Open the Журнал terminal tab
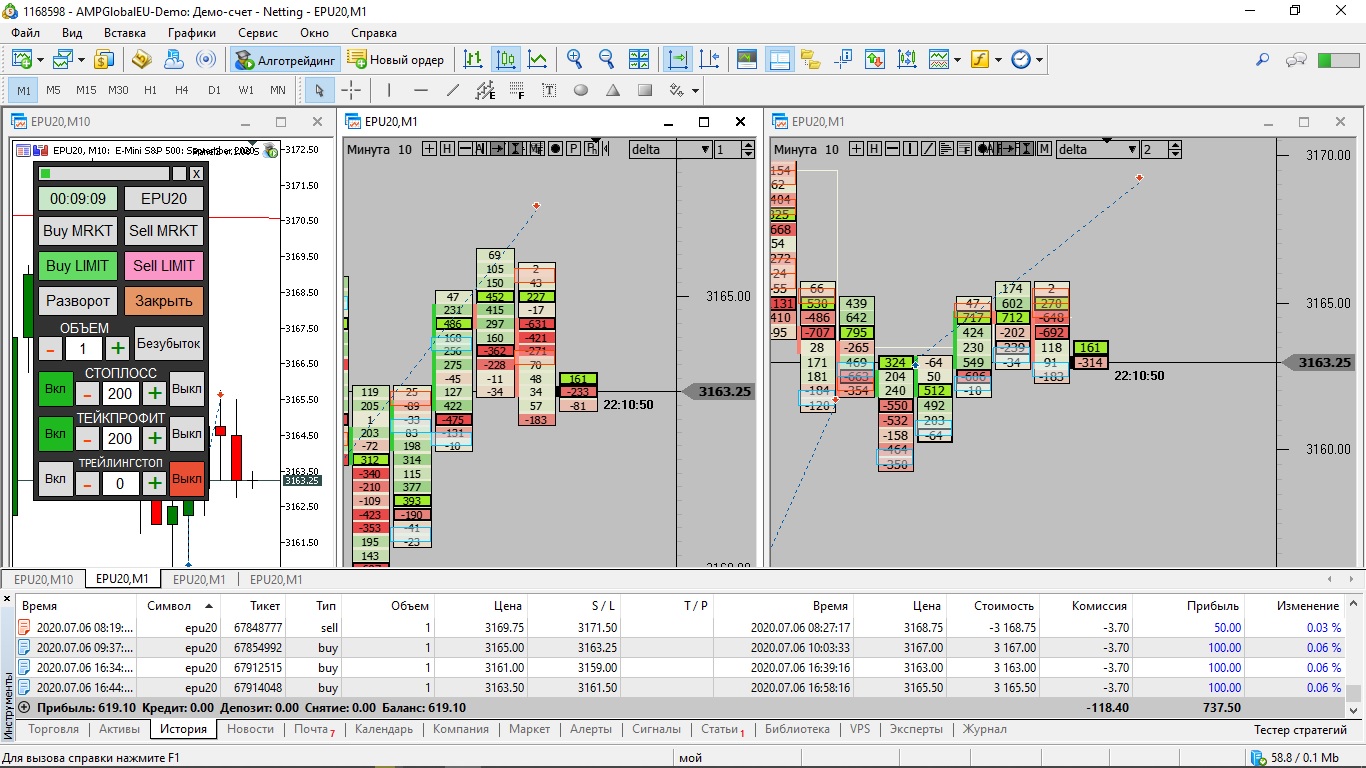This screenshot has height=768, width=1366. click(984, 729)
